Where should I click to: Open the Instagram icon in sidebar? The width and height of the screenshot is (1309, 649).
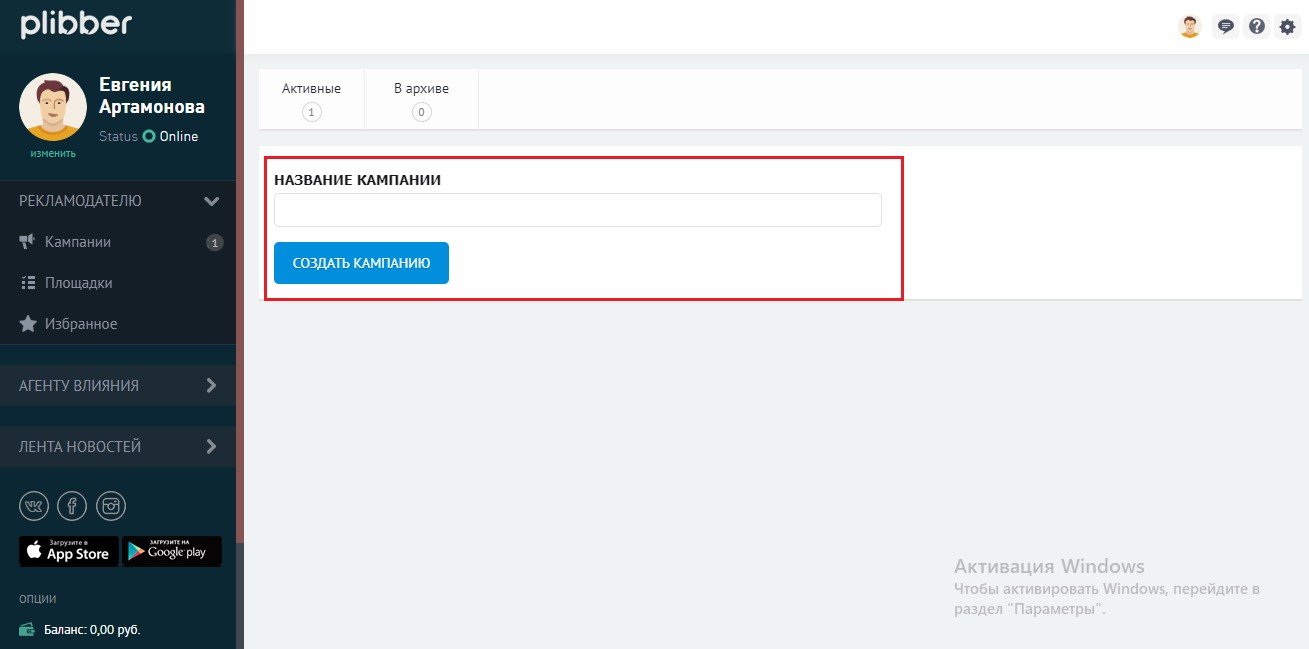tap(111, 506)
